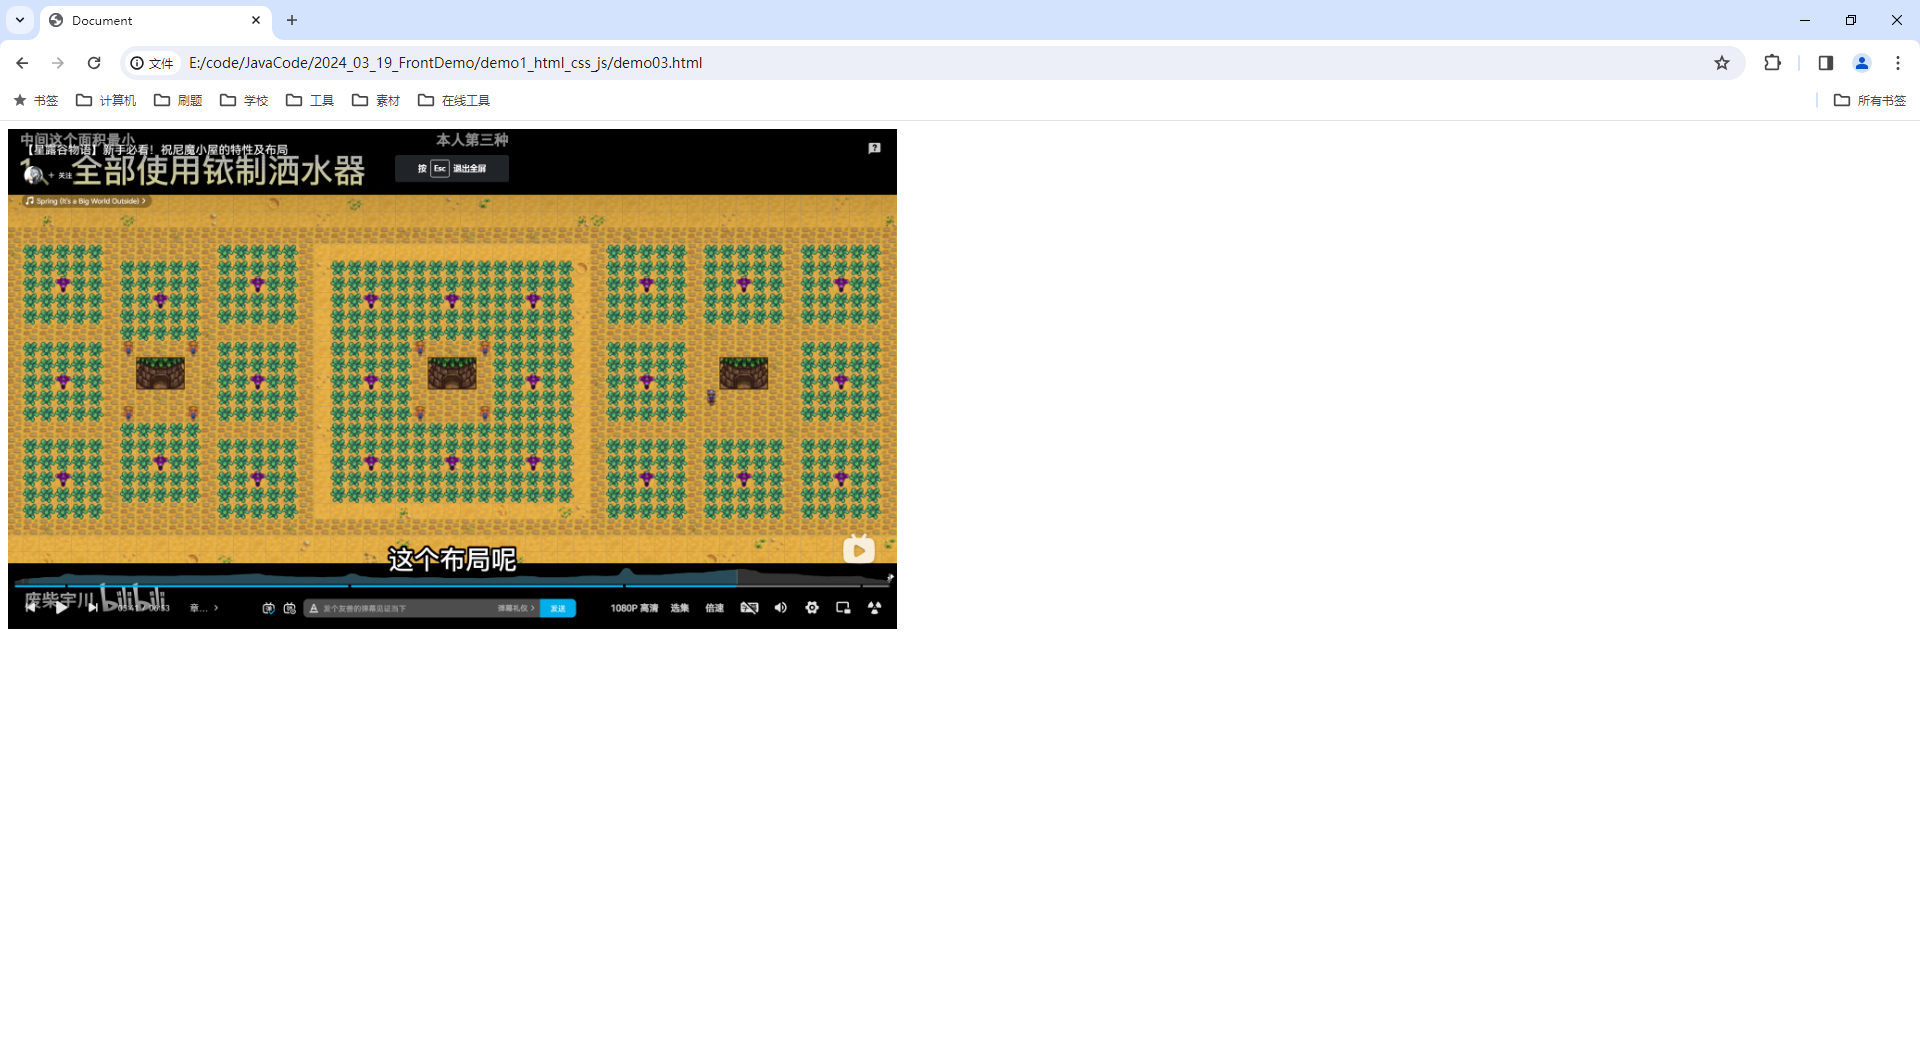Mute the video with the volume icon
The image size is (1920, 1040).
click(x=780, y=608)
